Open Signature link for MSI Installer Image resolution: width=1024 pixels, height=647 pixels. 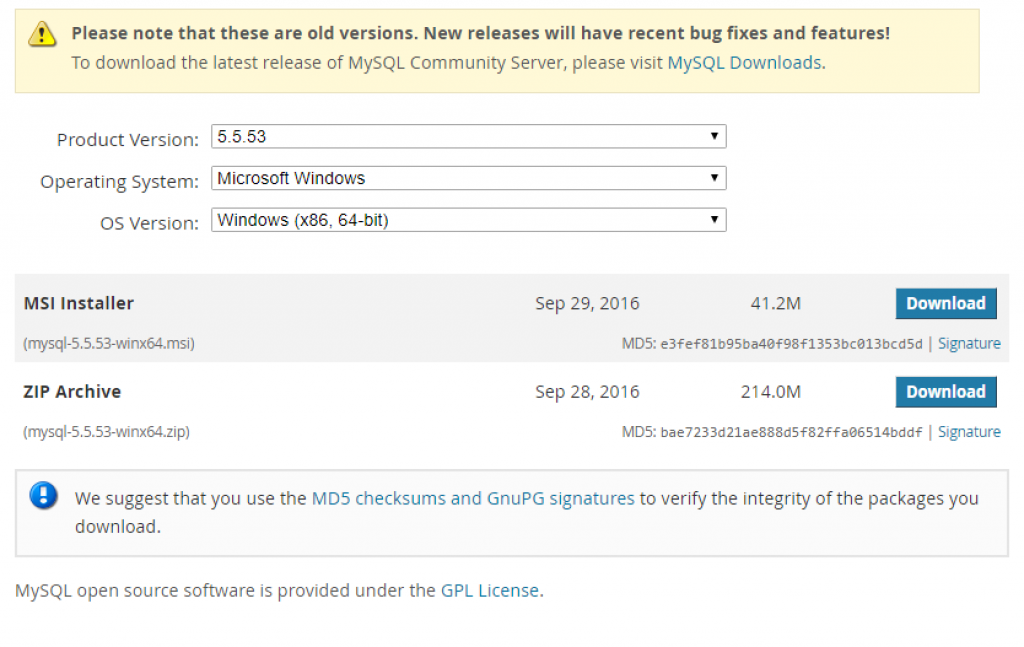pyautogui.click(x=968, y=343)
